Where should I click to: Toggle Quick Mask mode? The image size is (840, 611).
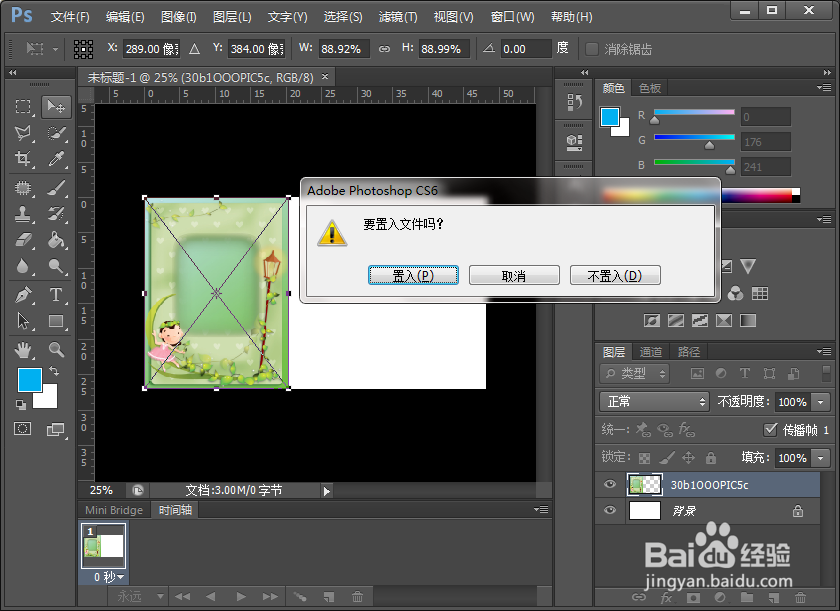pyautogui.click(x=22, y=428)
